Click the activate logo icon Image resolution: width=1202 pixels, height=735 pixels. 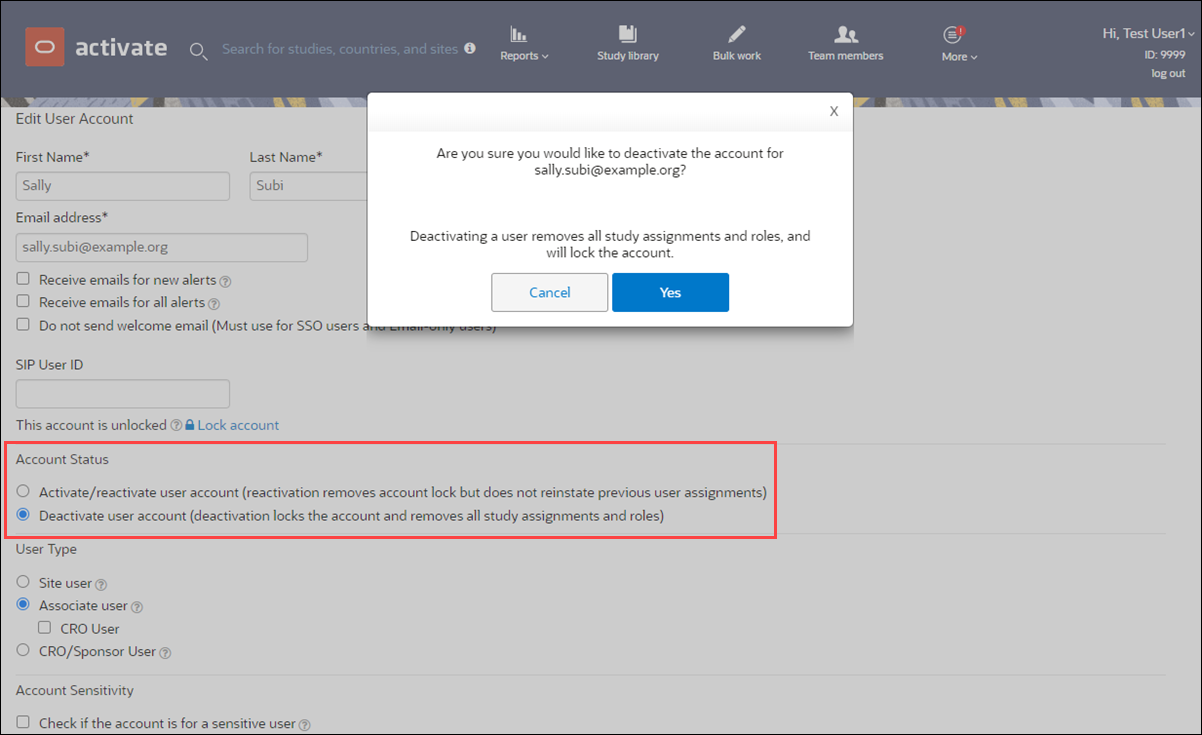(x=45, y=47)
